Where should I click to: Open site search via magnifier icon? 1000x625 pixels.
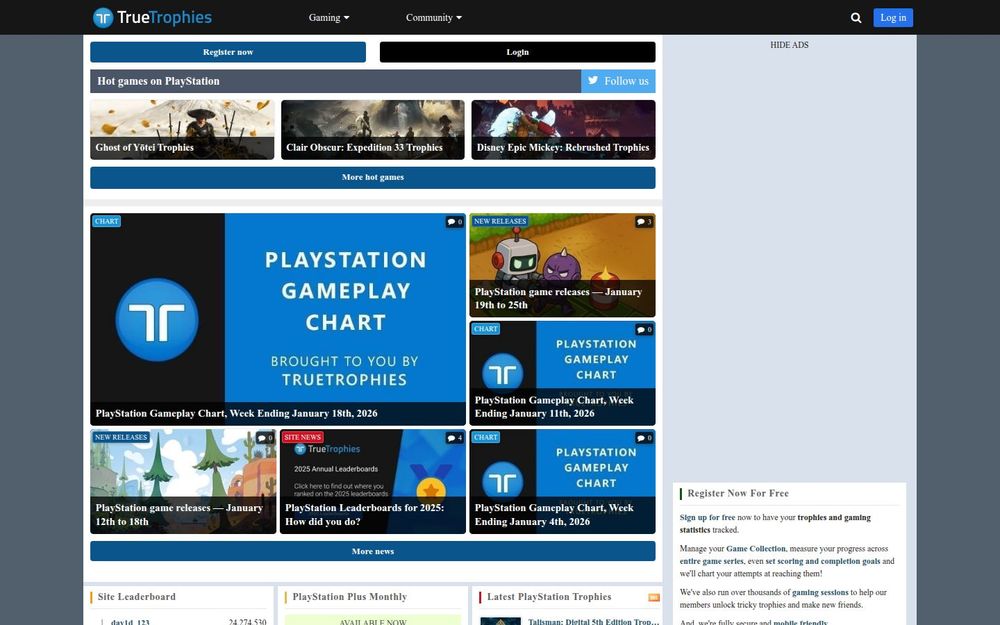856,18
